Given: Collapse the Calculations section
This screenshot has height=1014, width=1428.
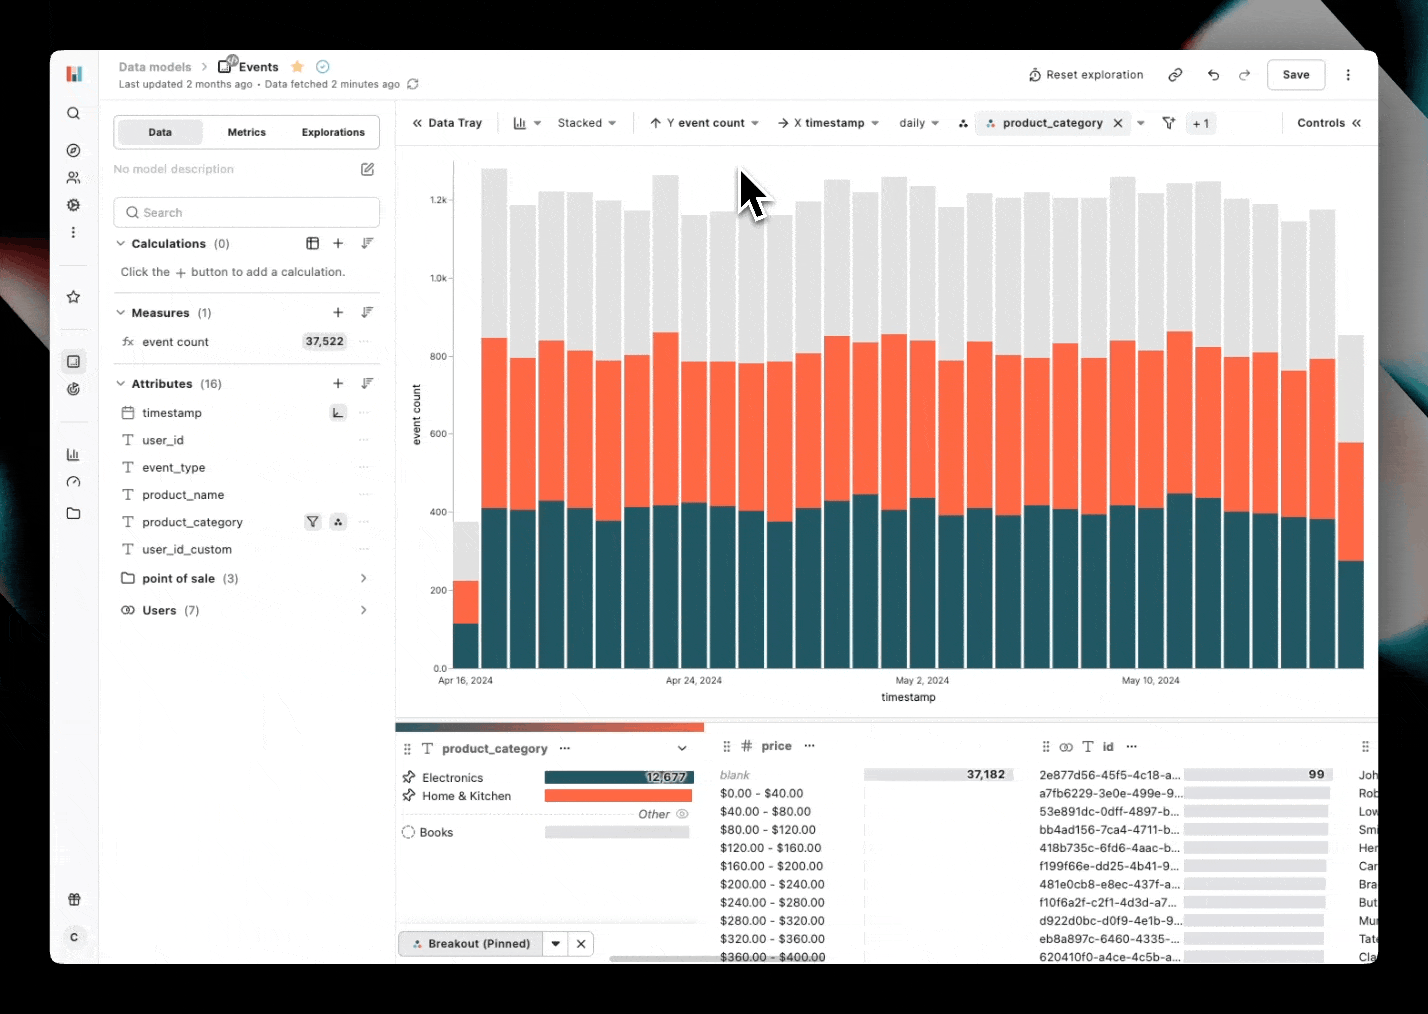Looking at the screenshot, I should point(121,243).
